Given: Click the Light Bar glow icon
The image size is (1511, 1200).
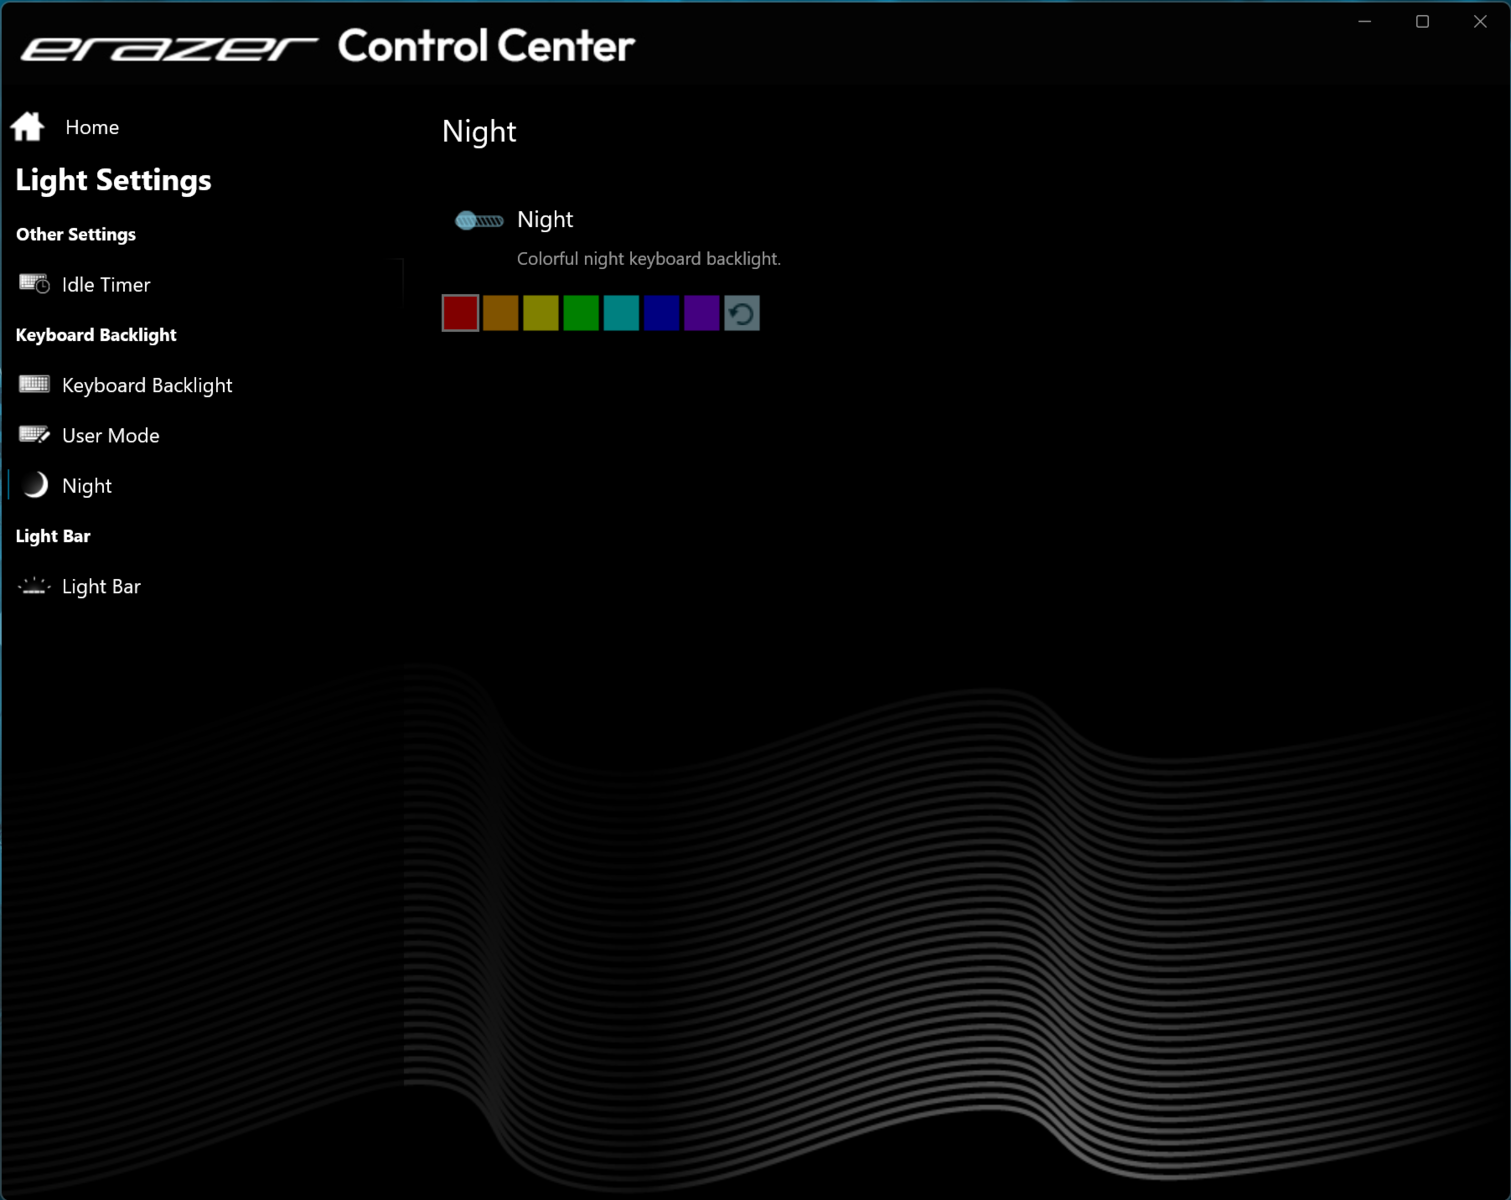Looking at the screenshot, I should (x=34, y=586).
